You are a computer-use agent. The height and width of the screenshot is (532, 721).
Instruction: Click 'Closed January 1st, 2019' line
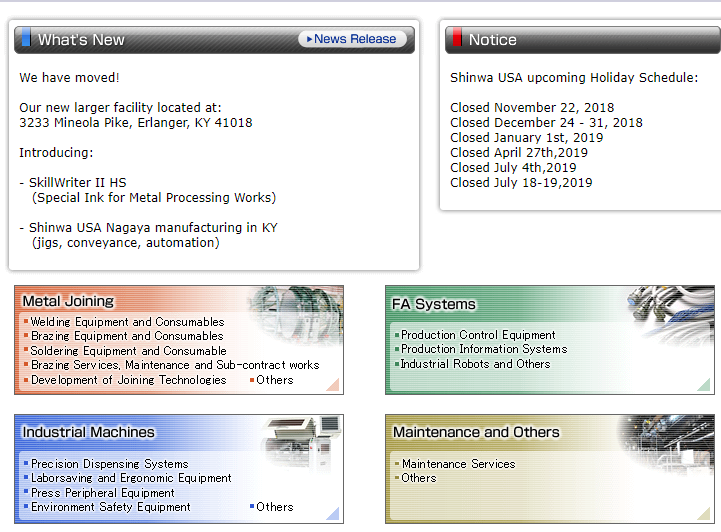(526, 137)
